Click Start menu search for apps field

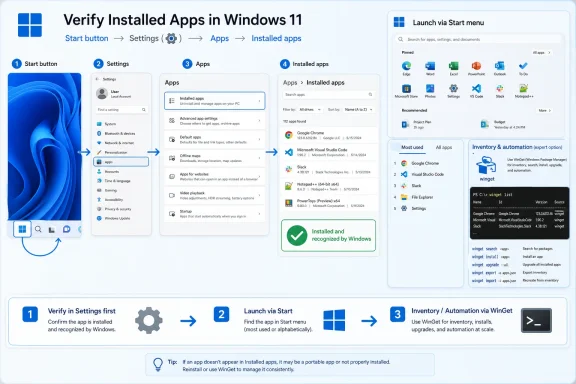tap(479, 39)
